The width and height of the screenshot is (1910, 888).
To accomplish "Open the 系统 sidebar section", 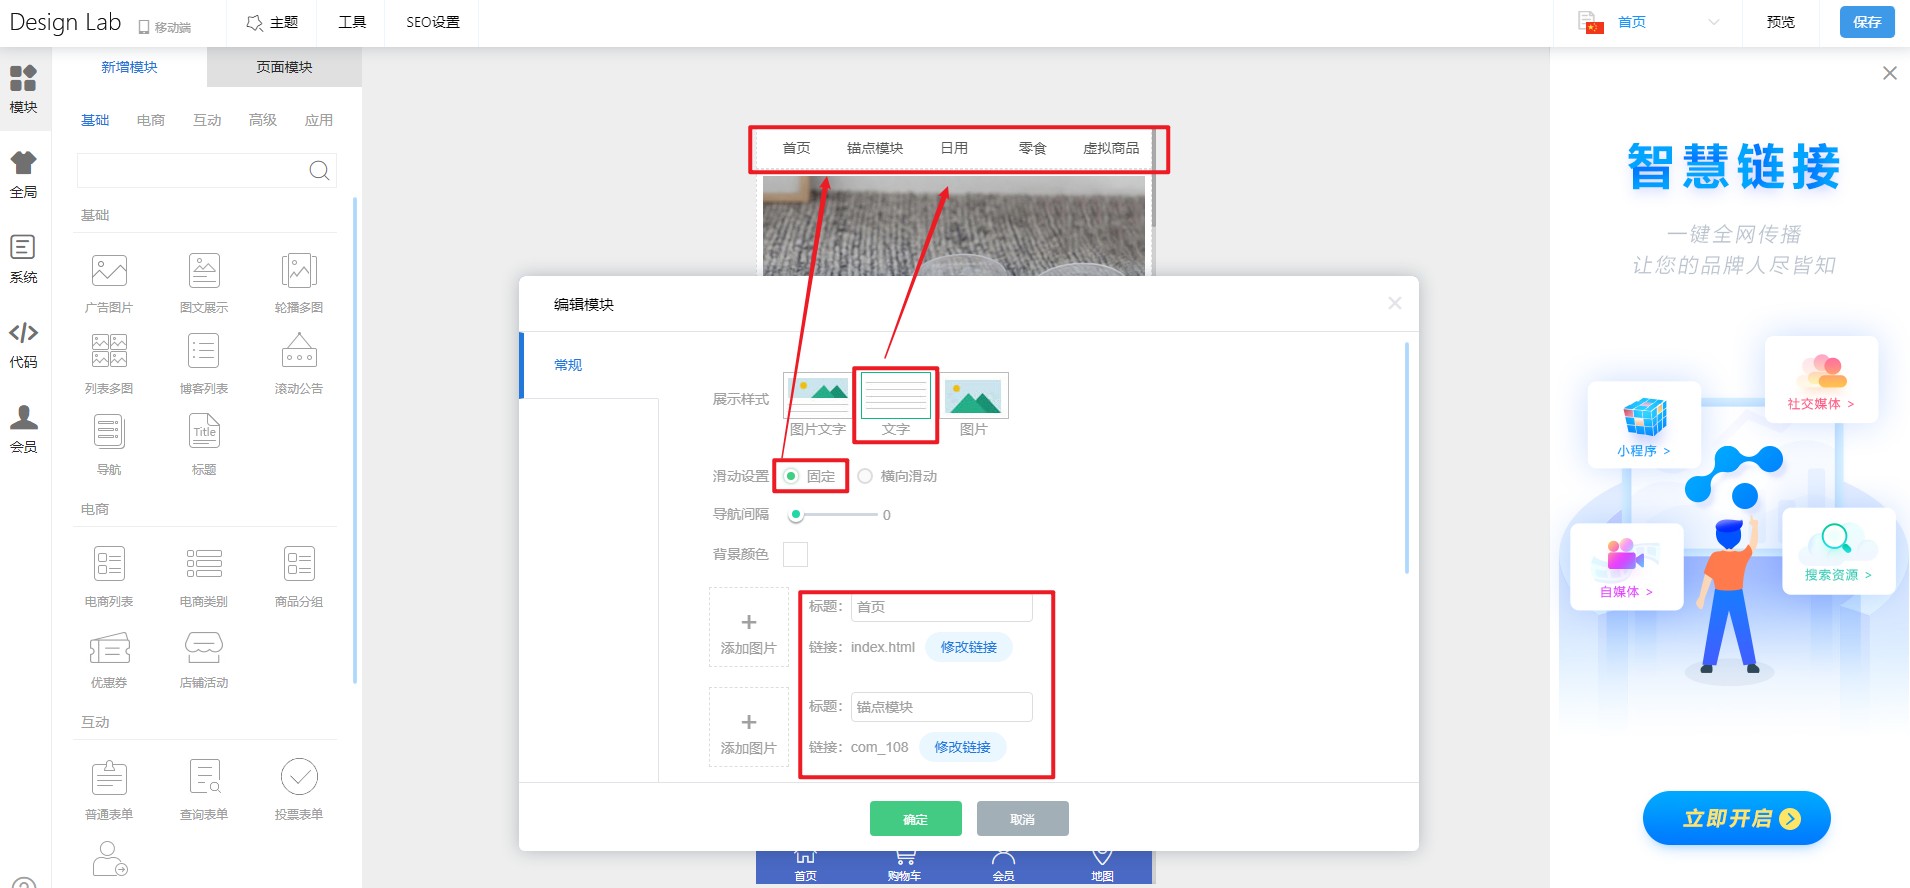I will tap(24, 259).
